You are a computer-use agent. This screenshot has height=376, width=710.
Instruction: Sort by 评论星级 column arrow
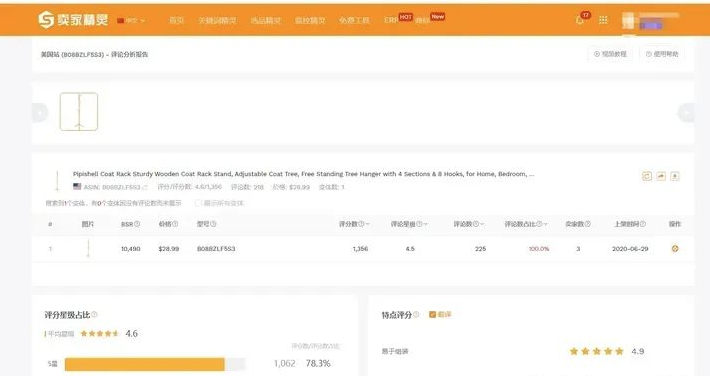click(x=425, y=224)
